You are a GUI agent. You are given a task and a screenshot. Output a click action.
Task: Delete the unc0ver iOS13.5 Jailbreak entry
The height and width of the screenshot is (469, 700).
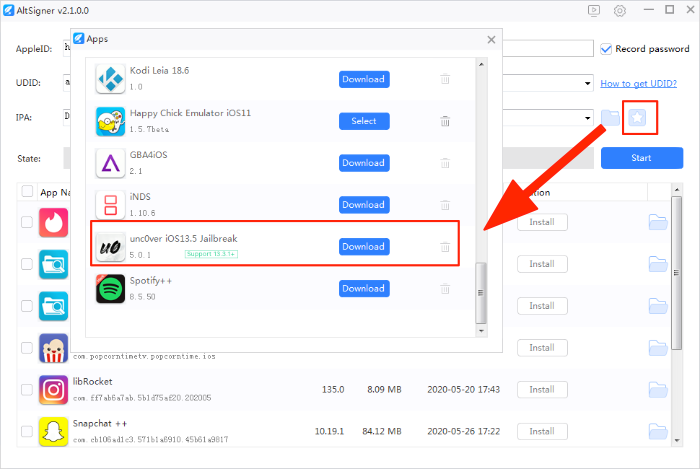(x=445, y=247)
